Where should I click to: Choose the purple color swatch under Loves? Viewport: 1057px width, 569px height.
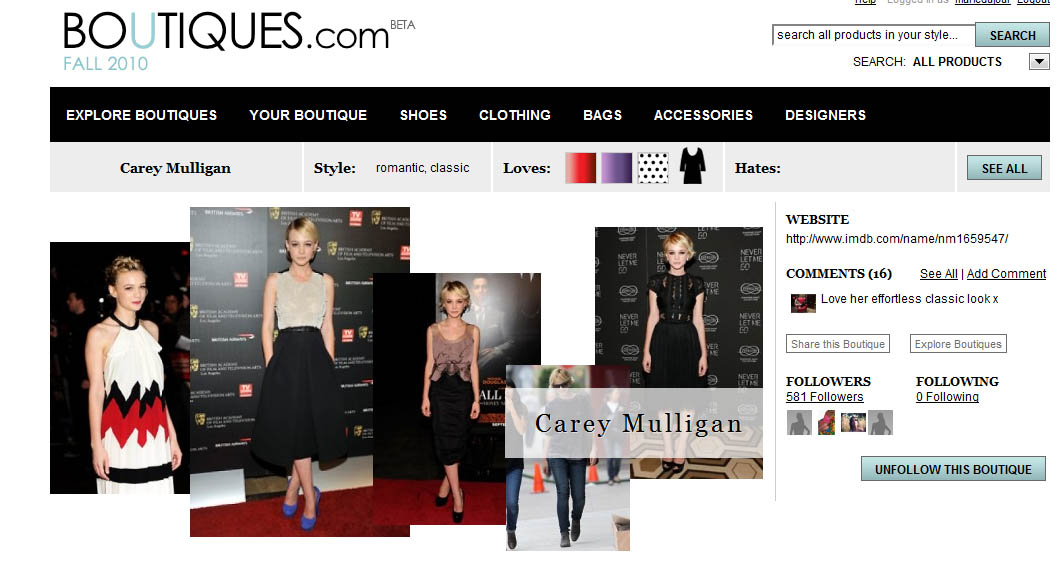tap(616, 168)
